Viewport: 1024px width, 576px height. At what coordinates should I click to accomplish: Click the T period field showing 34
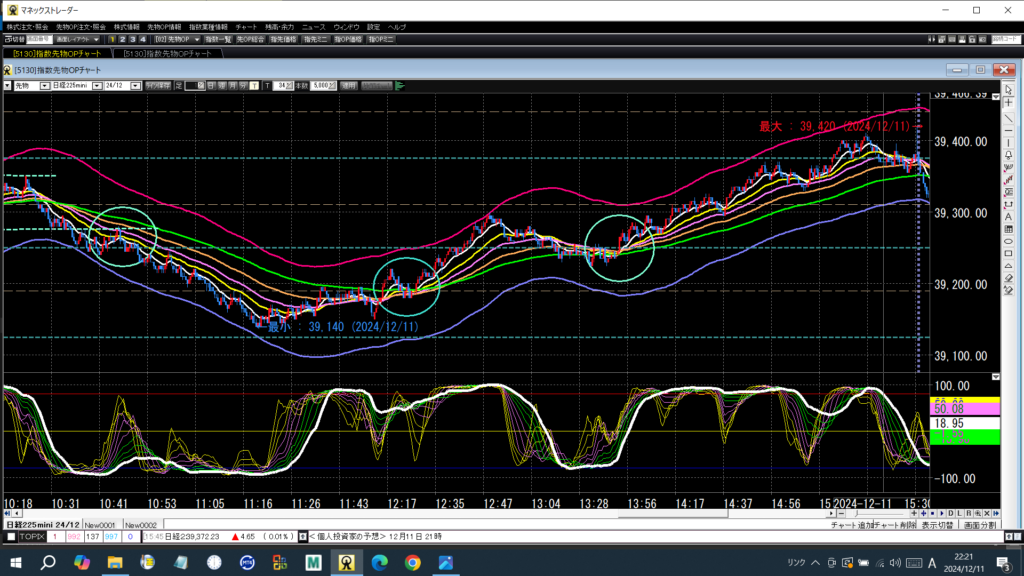(283, 86)
